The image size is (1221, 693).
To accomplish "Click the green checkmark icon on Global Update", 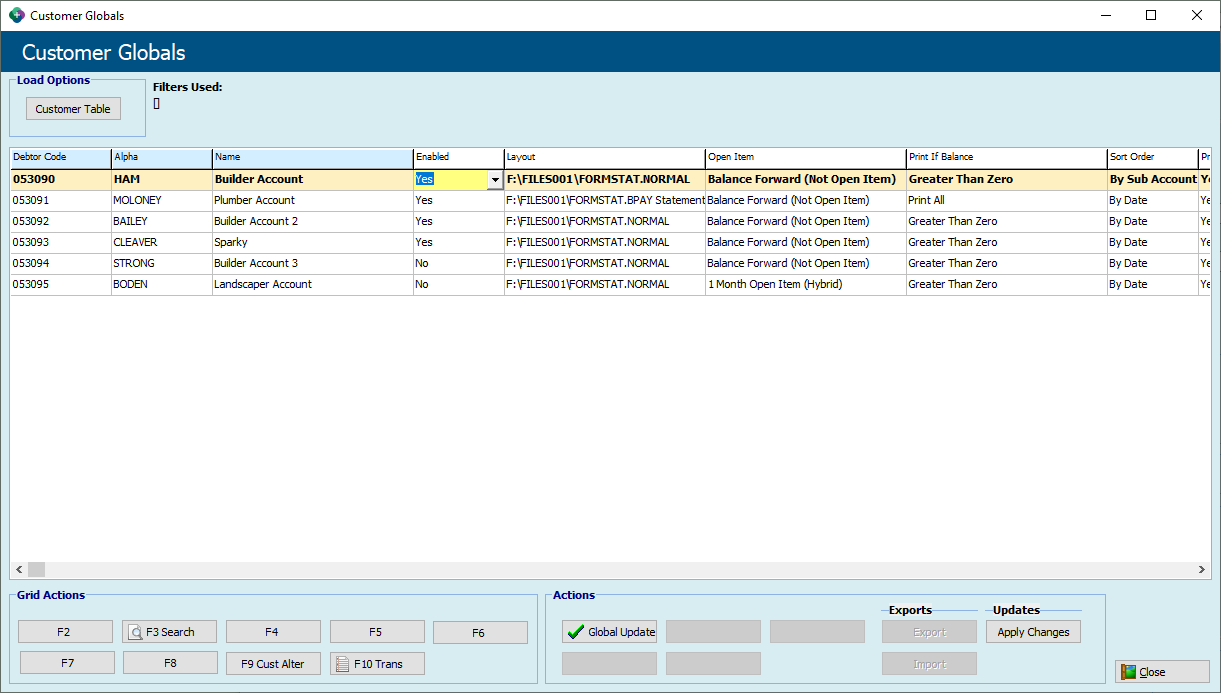I will pyautogui.click(x=575, y=632).
